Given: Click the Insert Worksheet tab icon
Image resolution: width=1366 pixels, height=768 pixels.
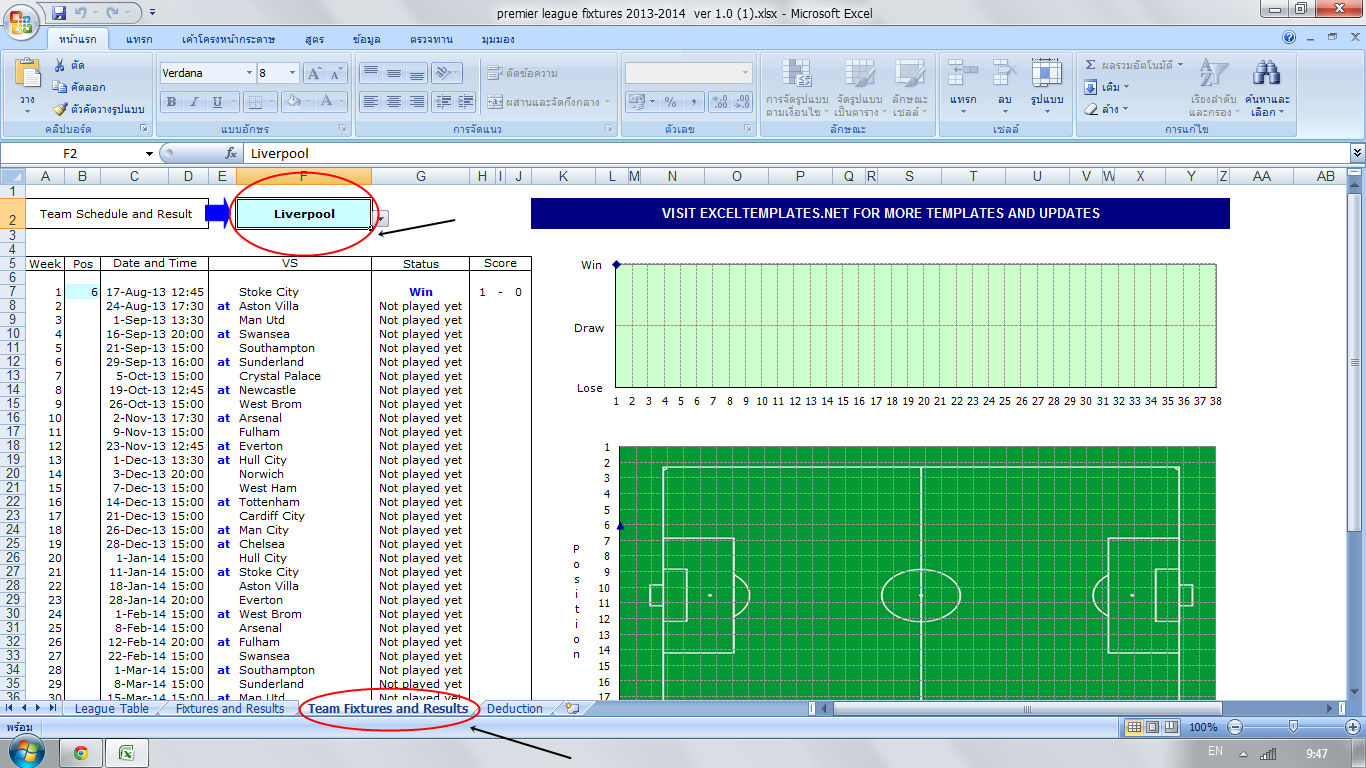Looking at the screenshot, I should coord(571,708).
